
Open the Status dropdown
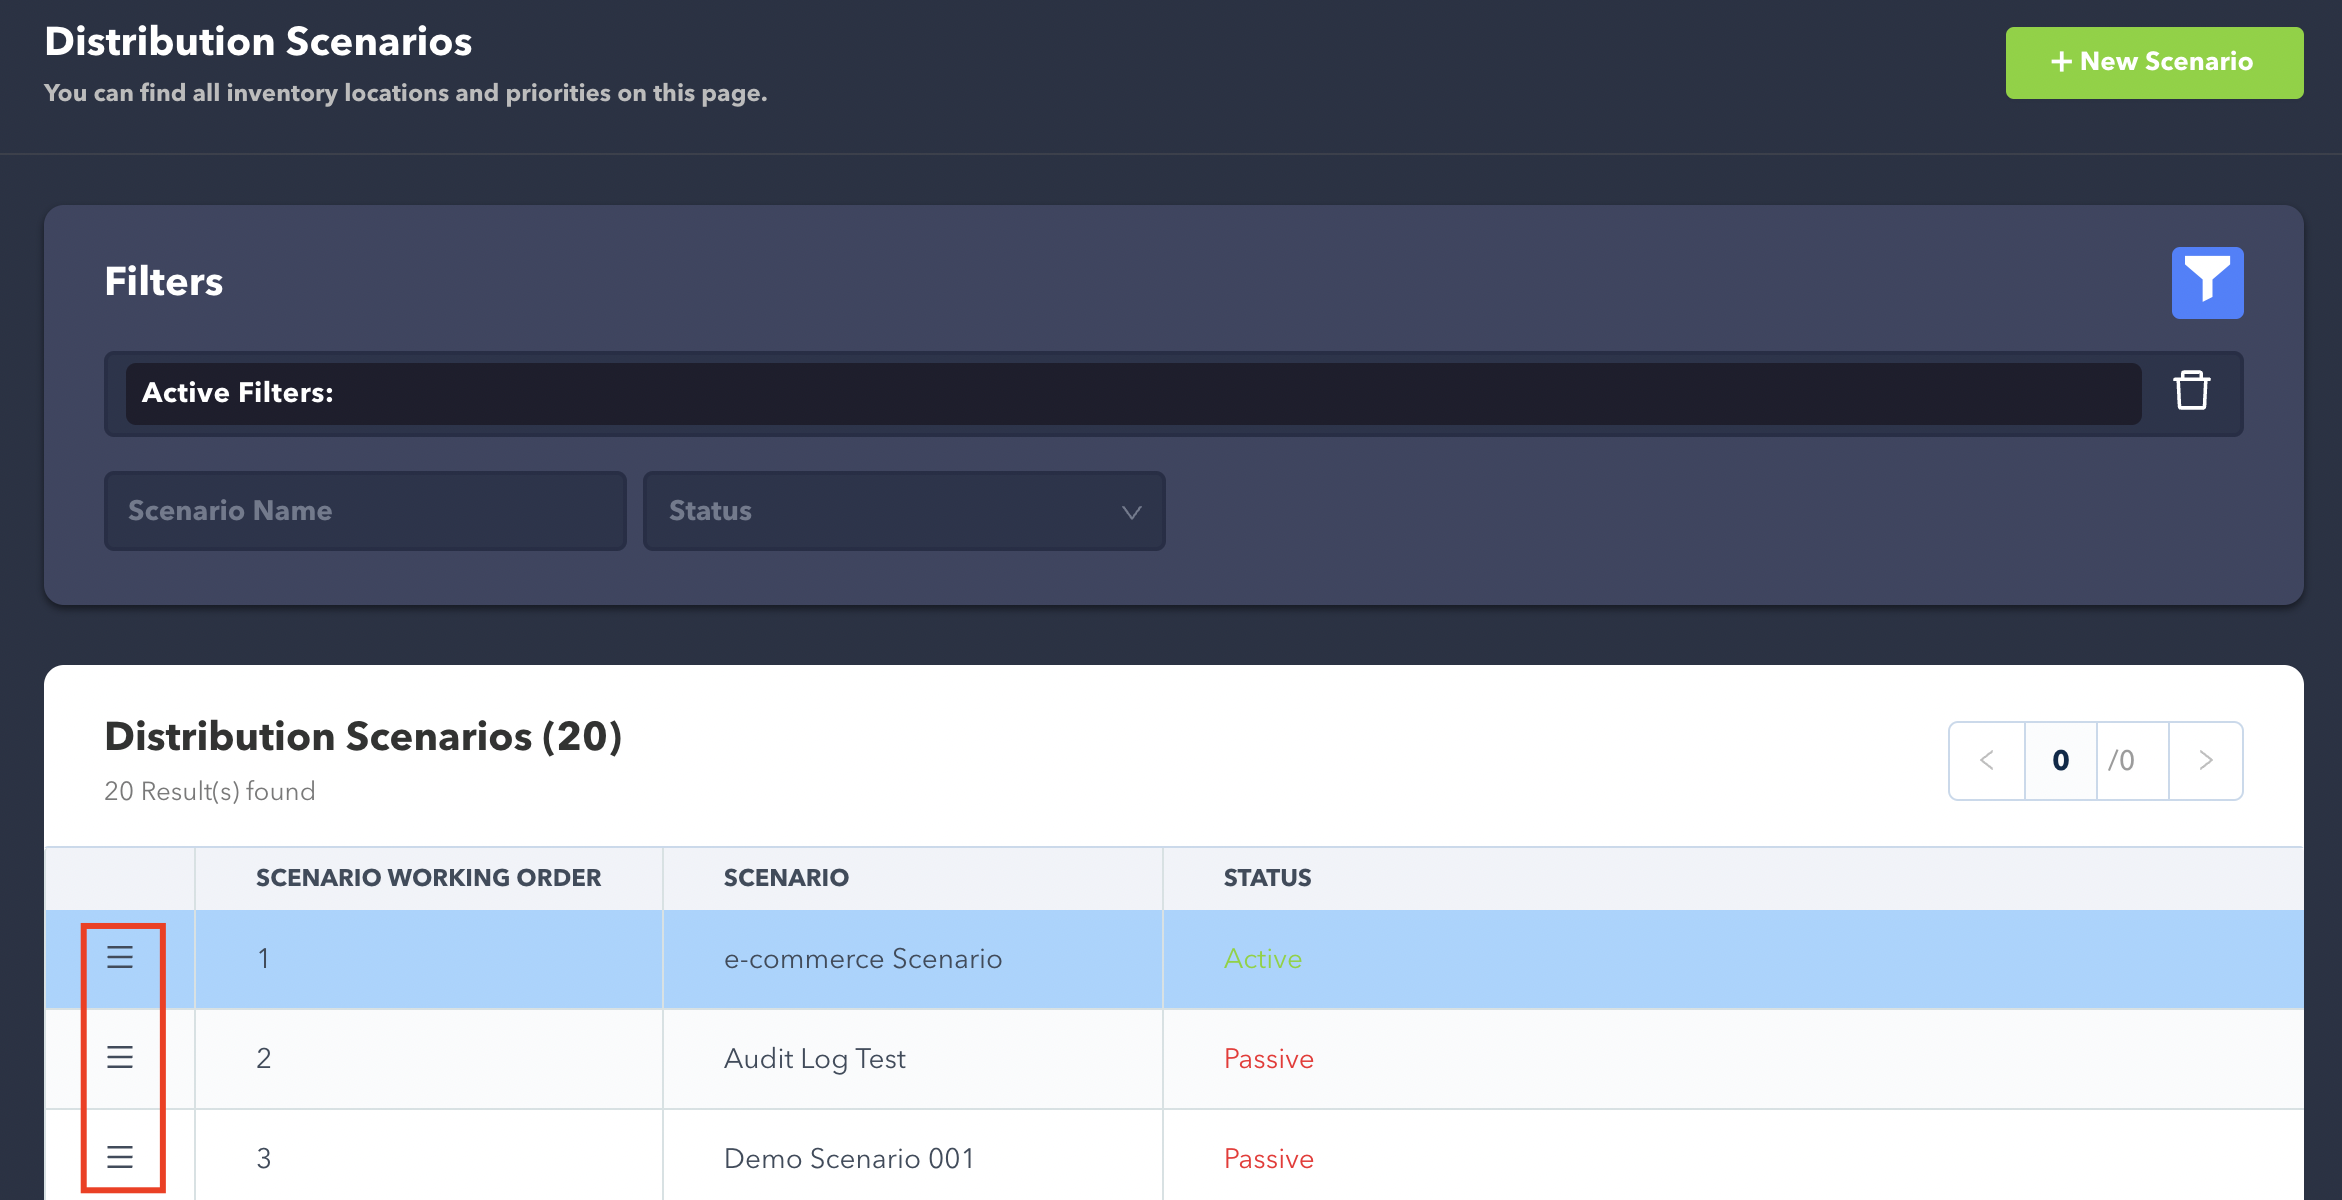[x=903, y=511]
